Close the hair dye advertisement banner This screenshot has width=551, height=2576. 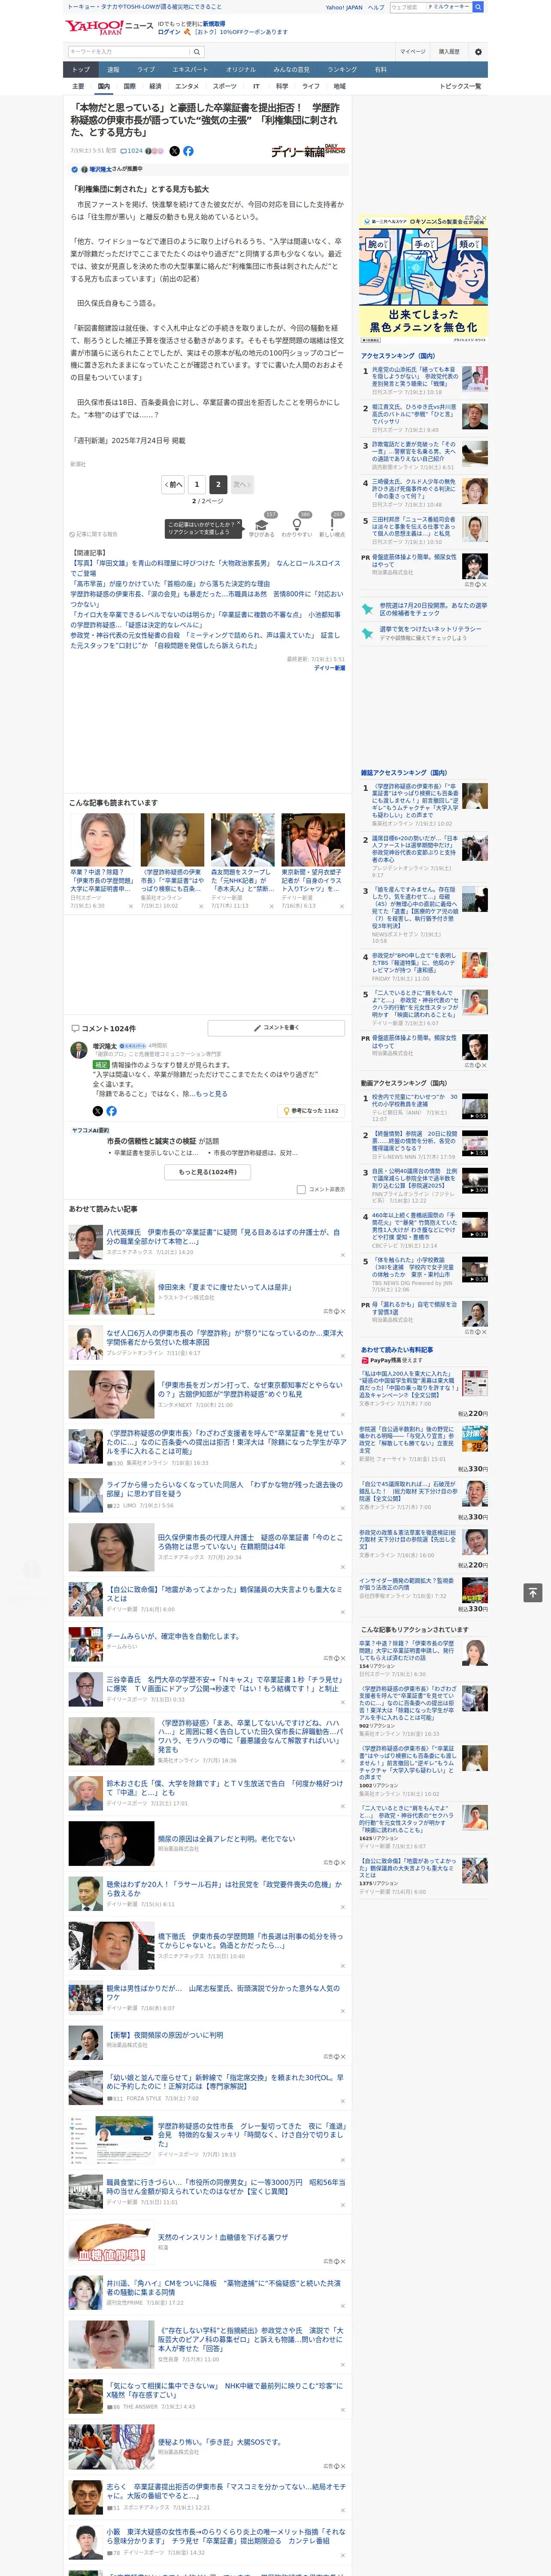(x=484, y=219)
